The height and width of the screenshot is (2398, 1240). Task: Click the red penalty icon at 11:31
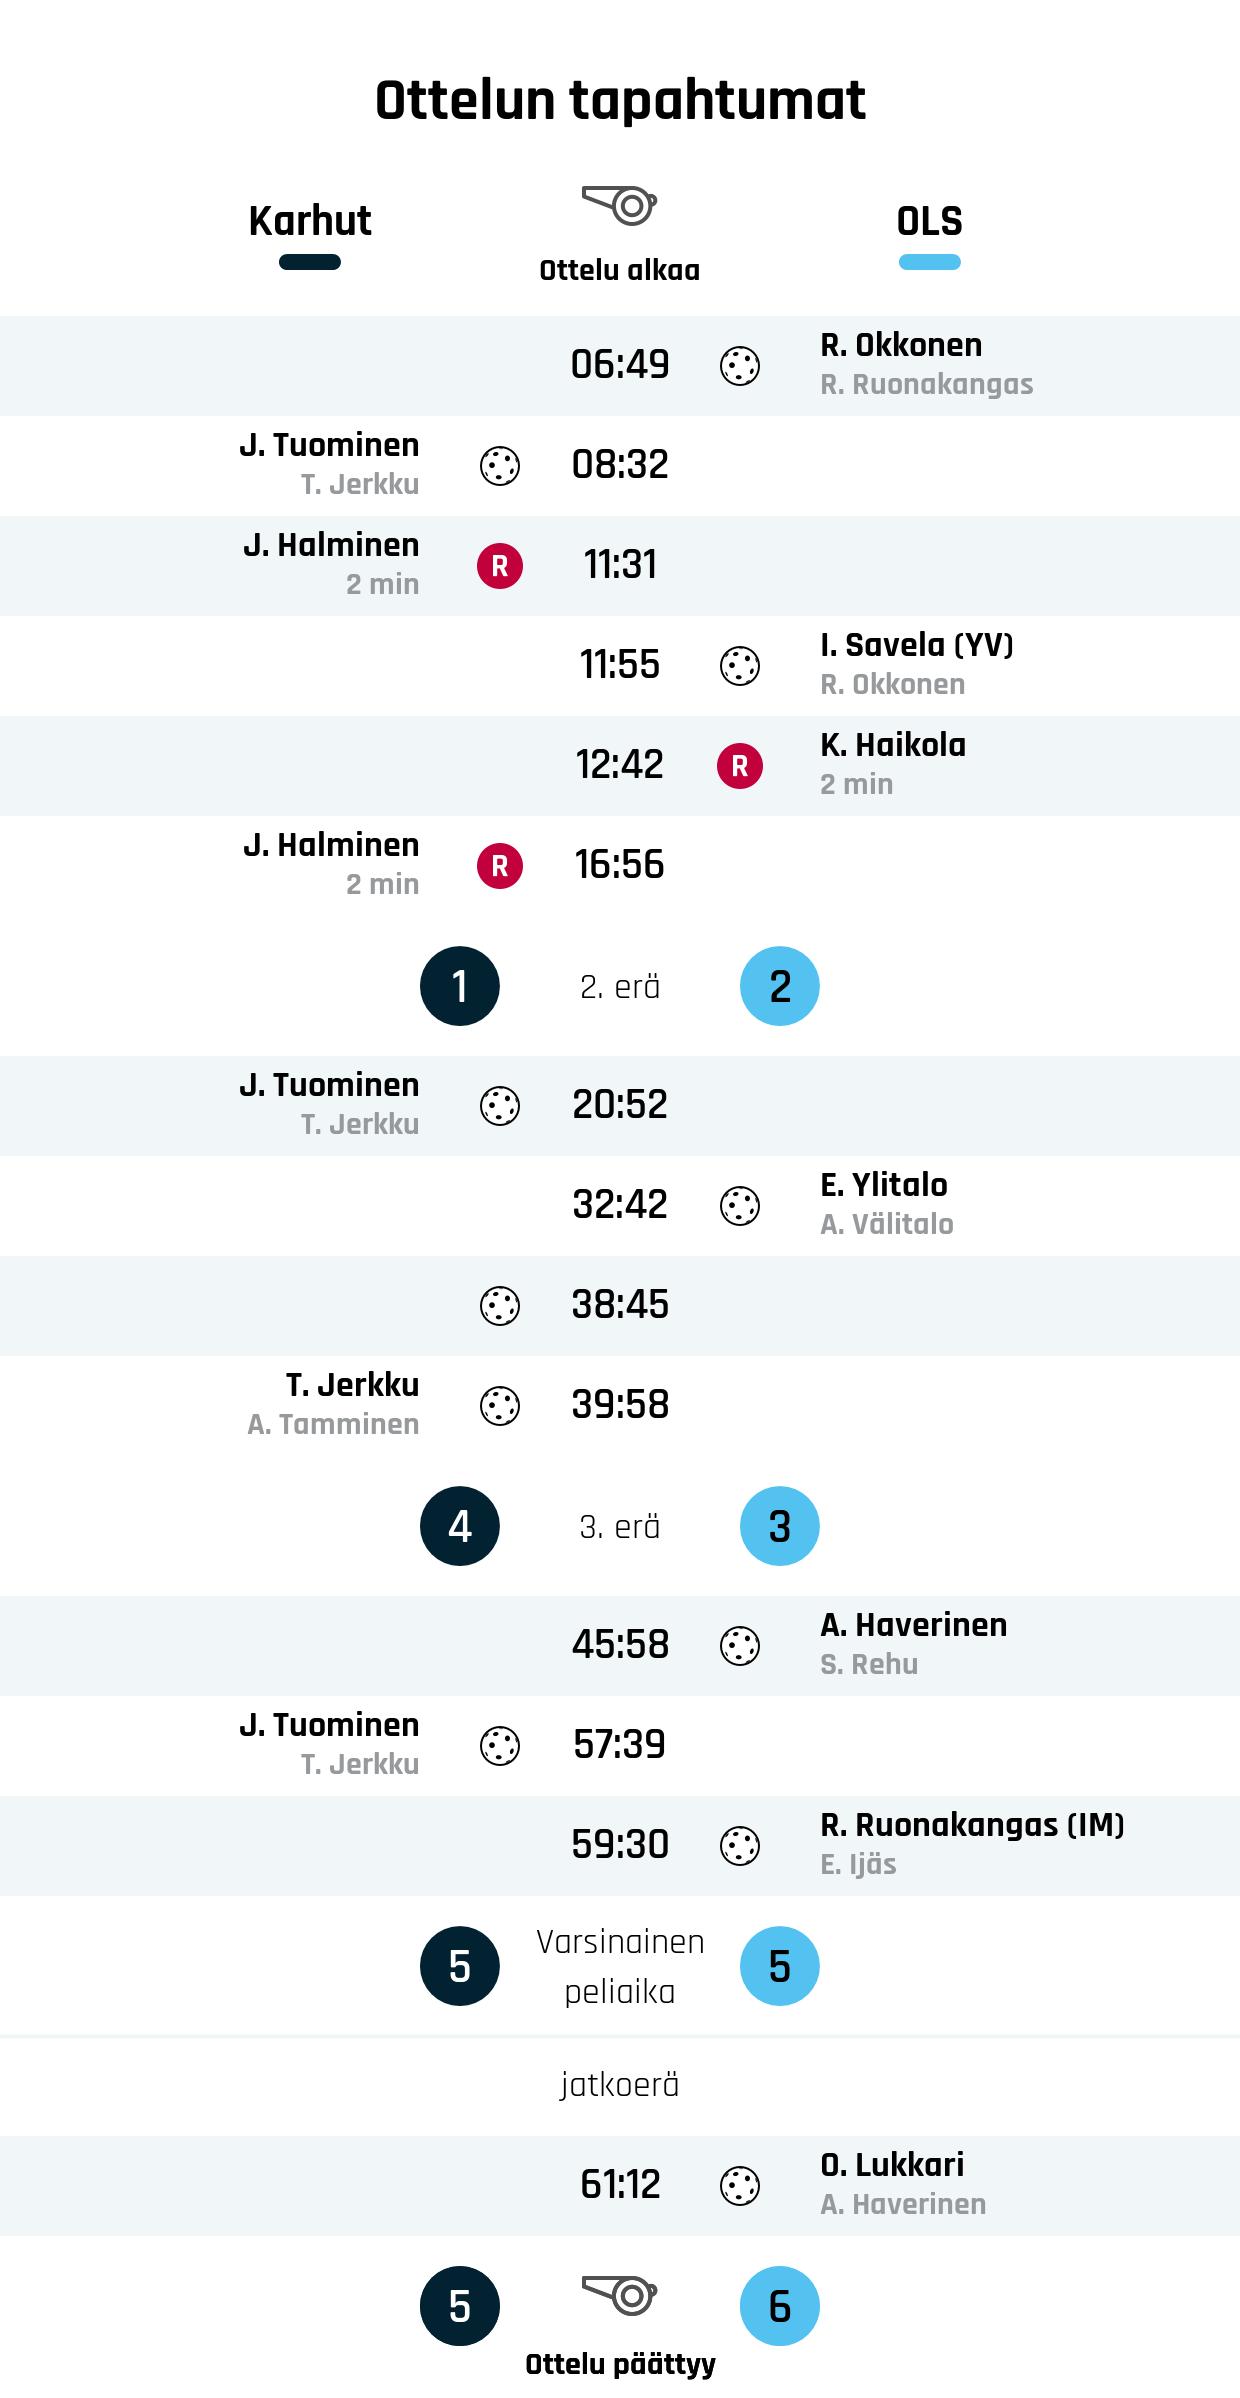coord(500,565)
